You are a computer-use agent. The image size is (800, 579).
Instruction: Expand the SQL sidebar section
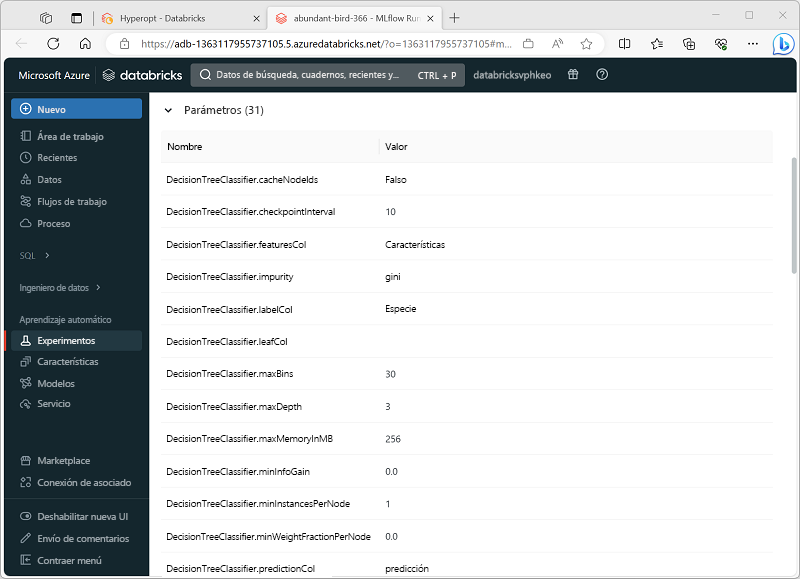(28, 255)
